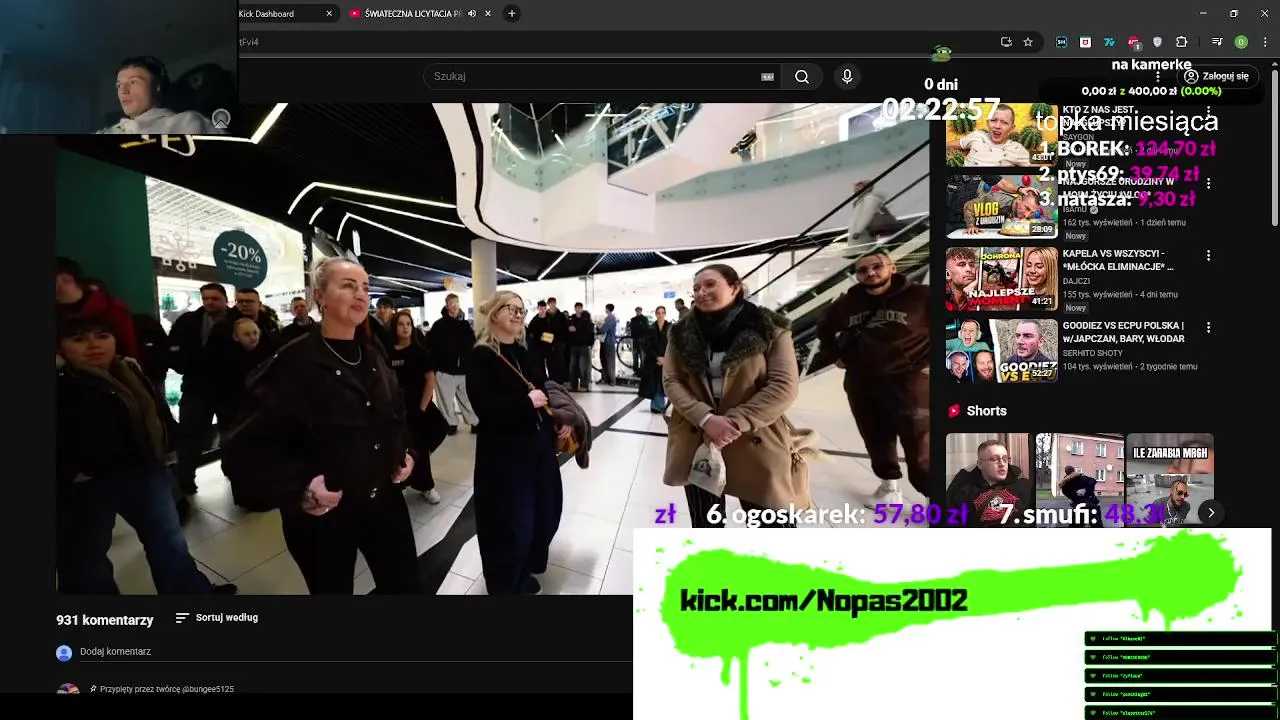Open a new browser tab with plus icon

511,13
